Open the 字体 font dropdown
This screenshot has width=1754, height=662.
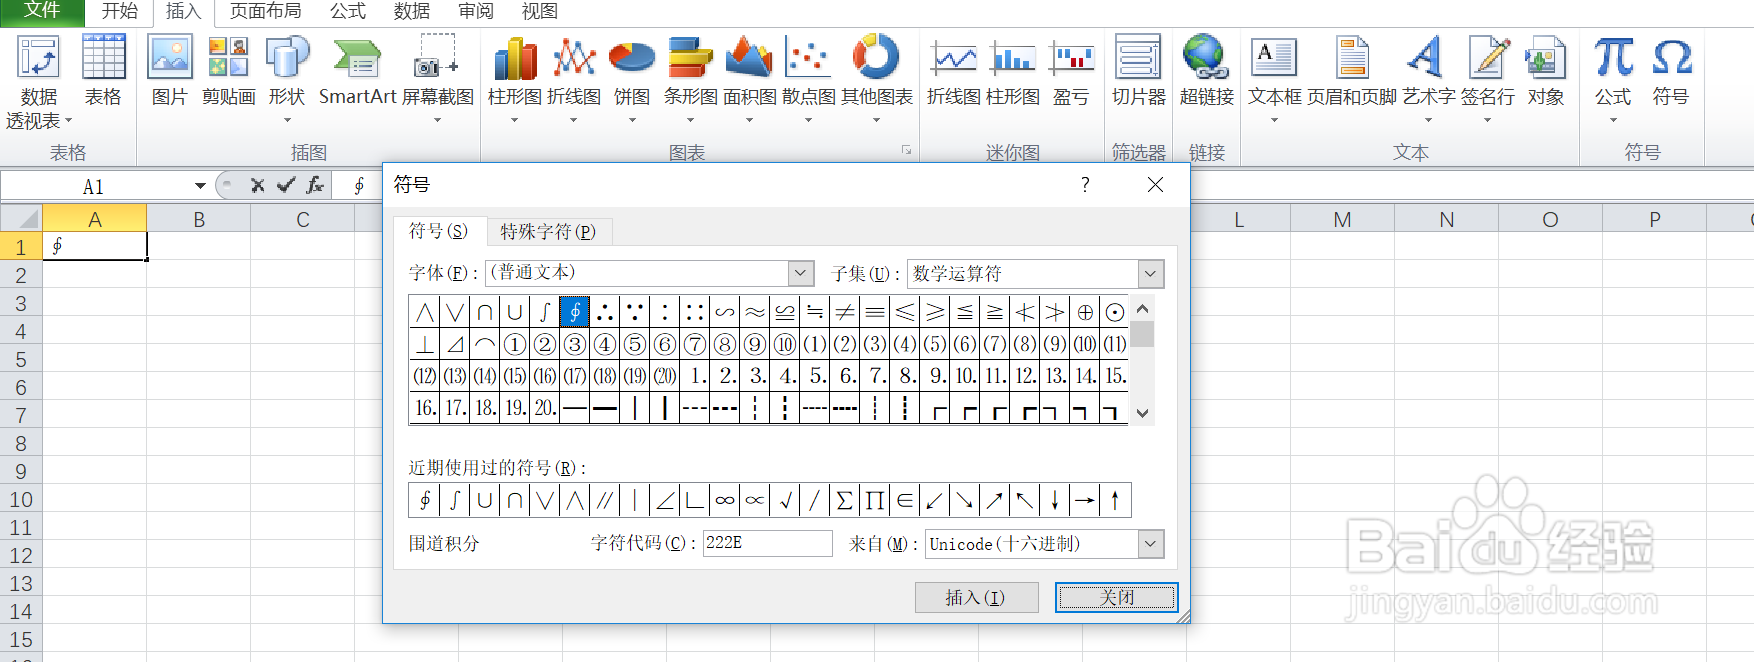click(x=801, y=273)
